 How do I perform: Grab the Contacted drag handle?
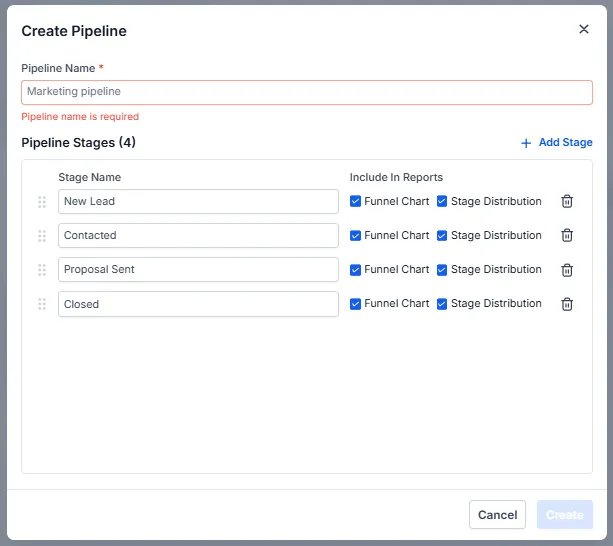pyautogui.click(x=42, y=236)
